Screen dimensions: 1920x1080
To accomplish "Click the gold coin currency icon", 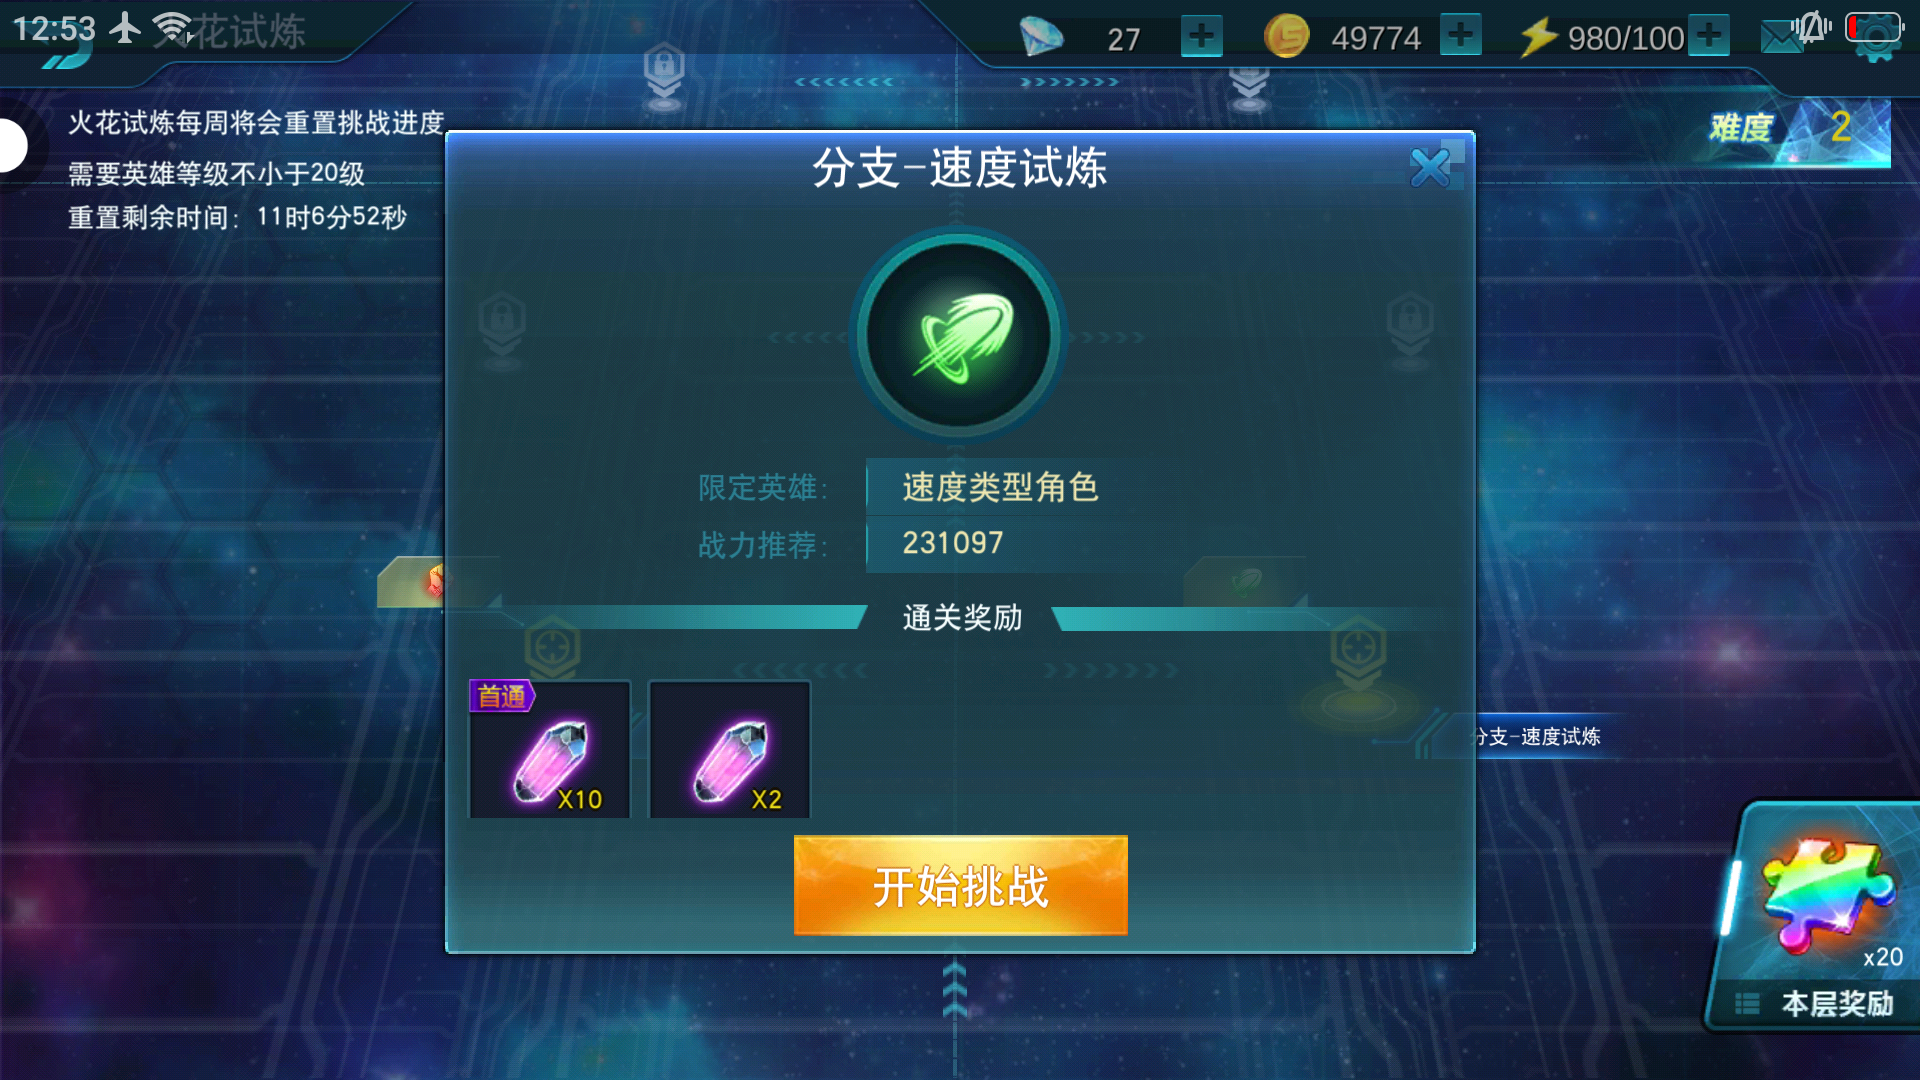I will pos(1286,37).
